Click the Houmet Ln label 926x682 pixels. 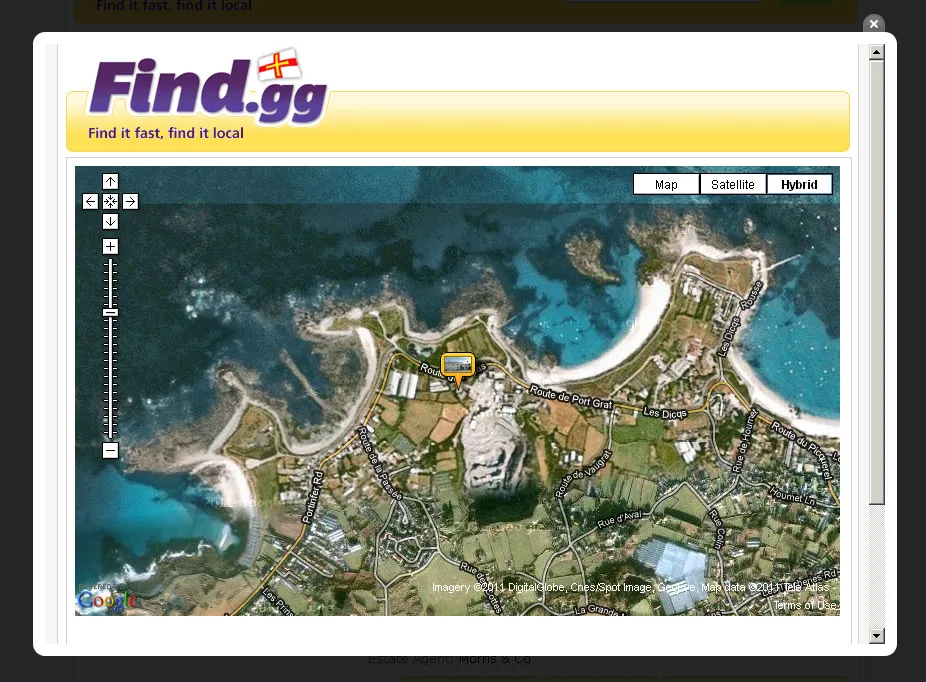[x=792, y=495]
